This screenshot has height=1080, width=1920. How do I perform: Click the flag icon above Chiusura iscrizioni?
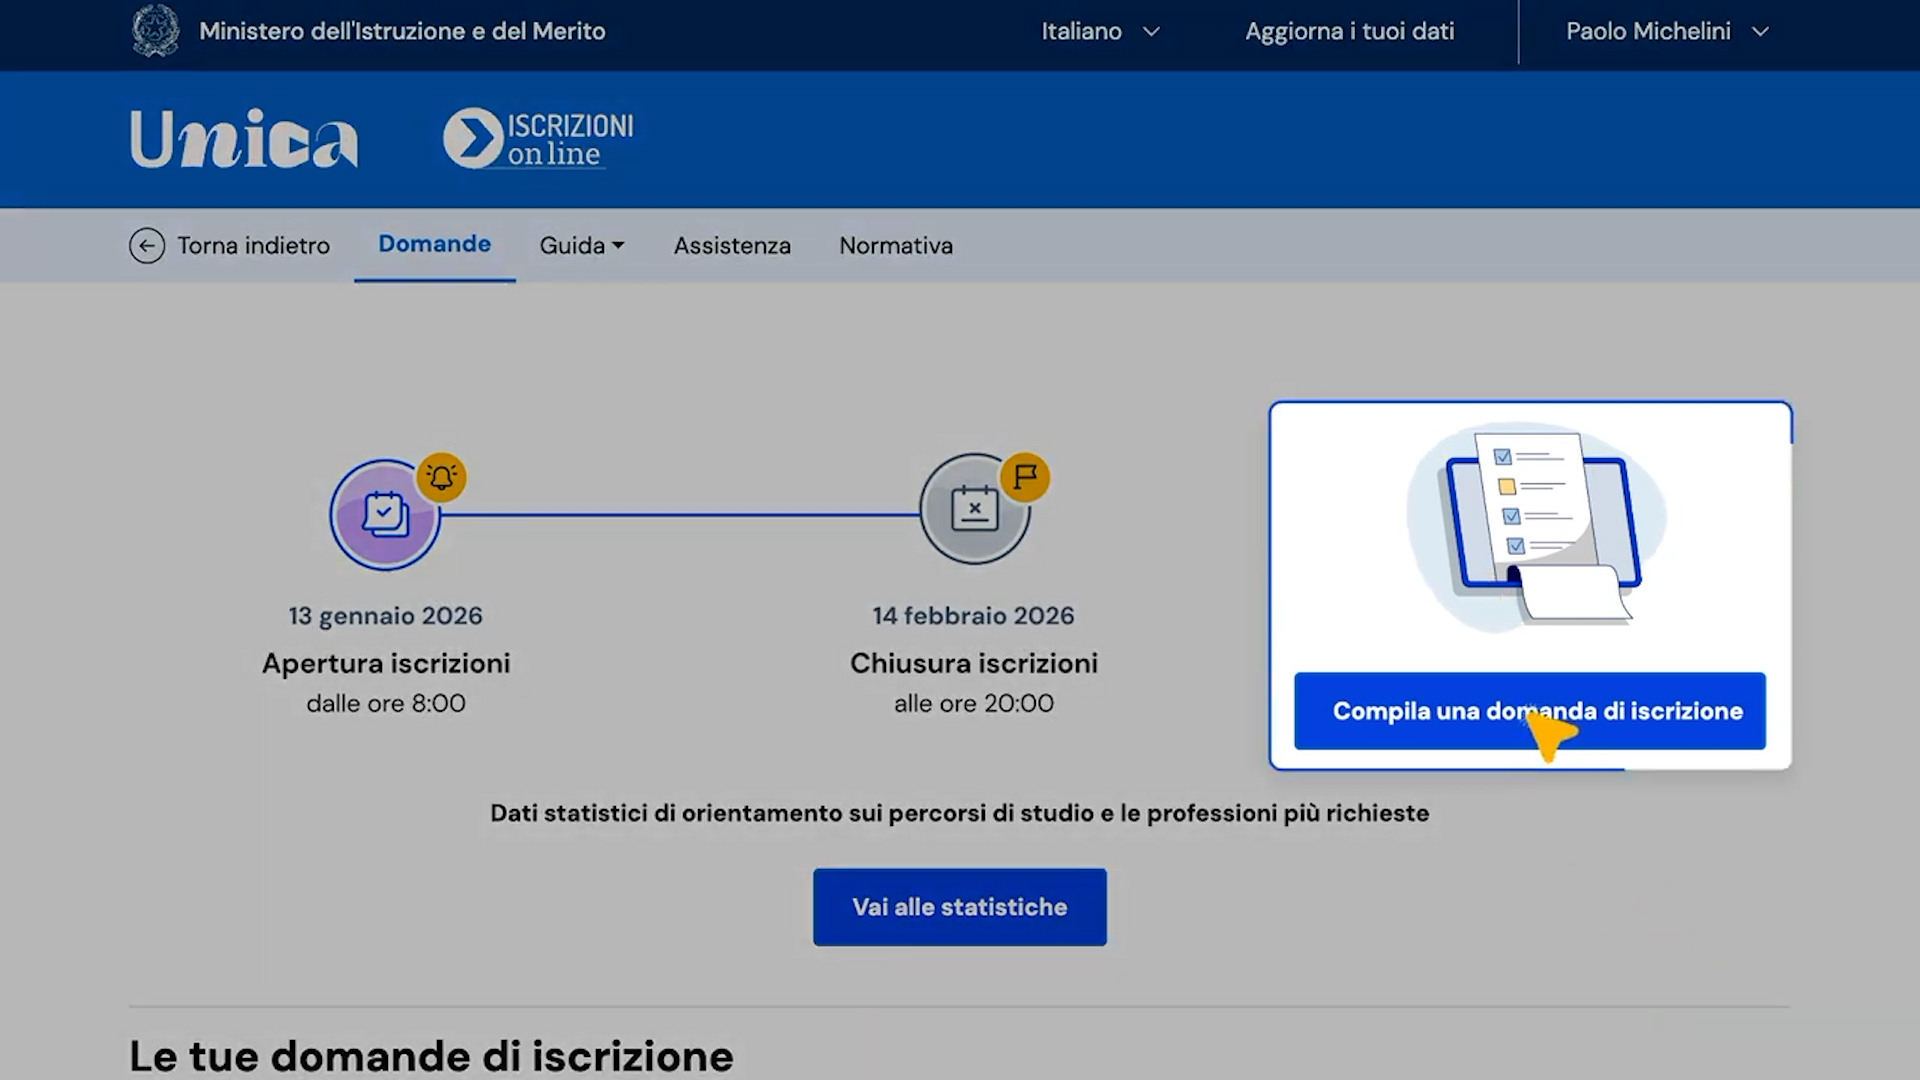coord(1027,478)
